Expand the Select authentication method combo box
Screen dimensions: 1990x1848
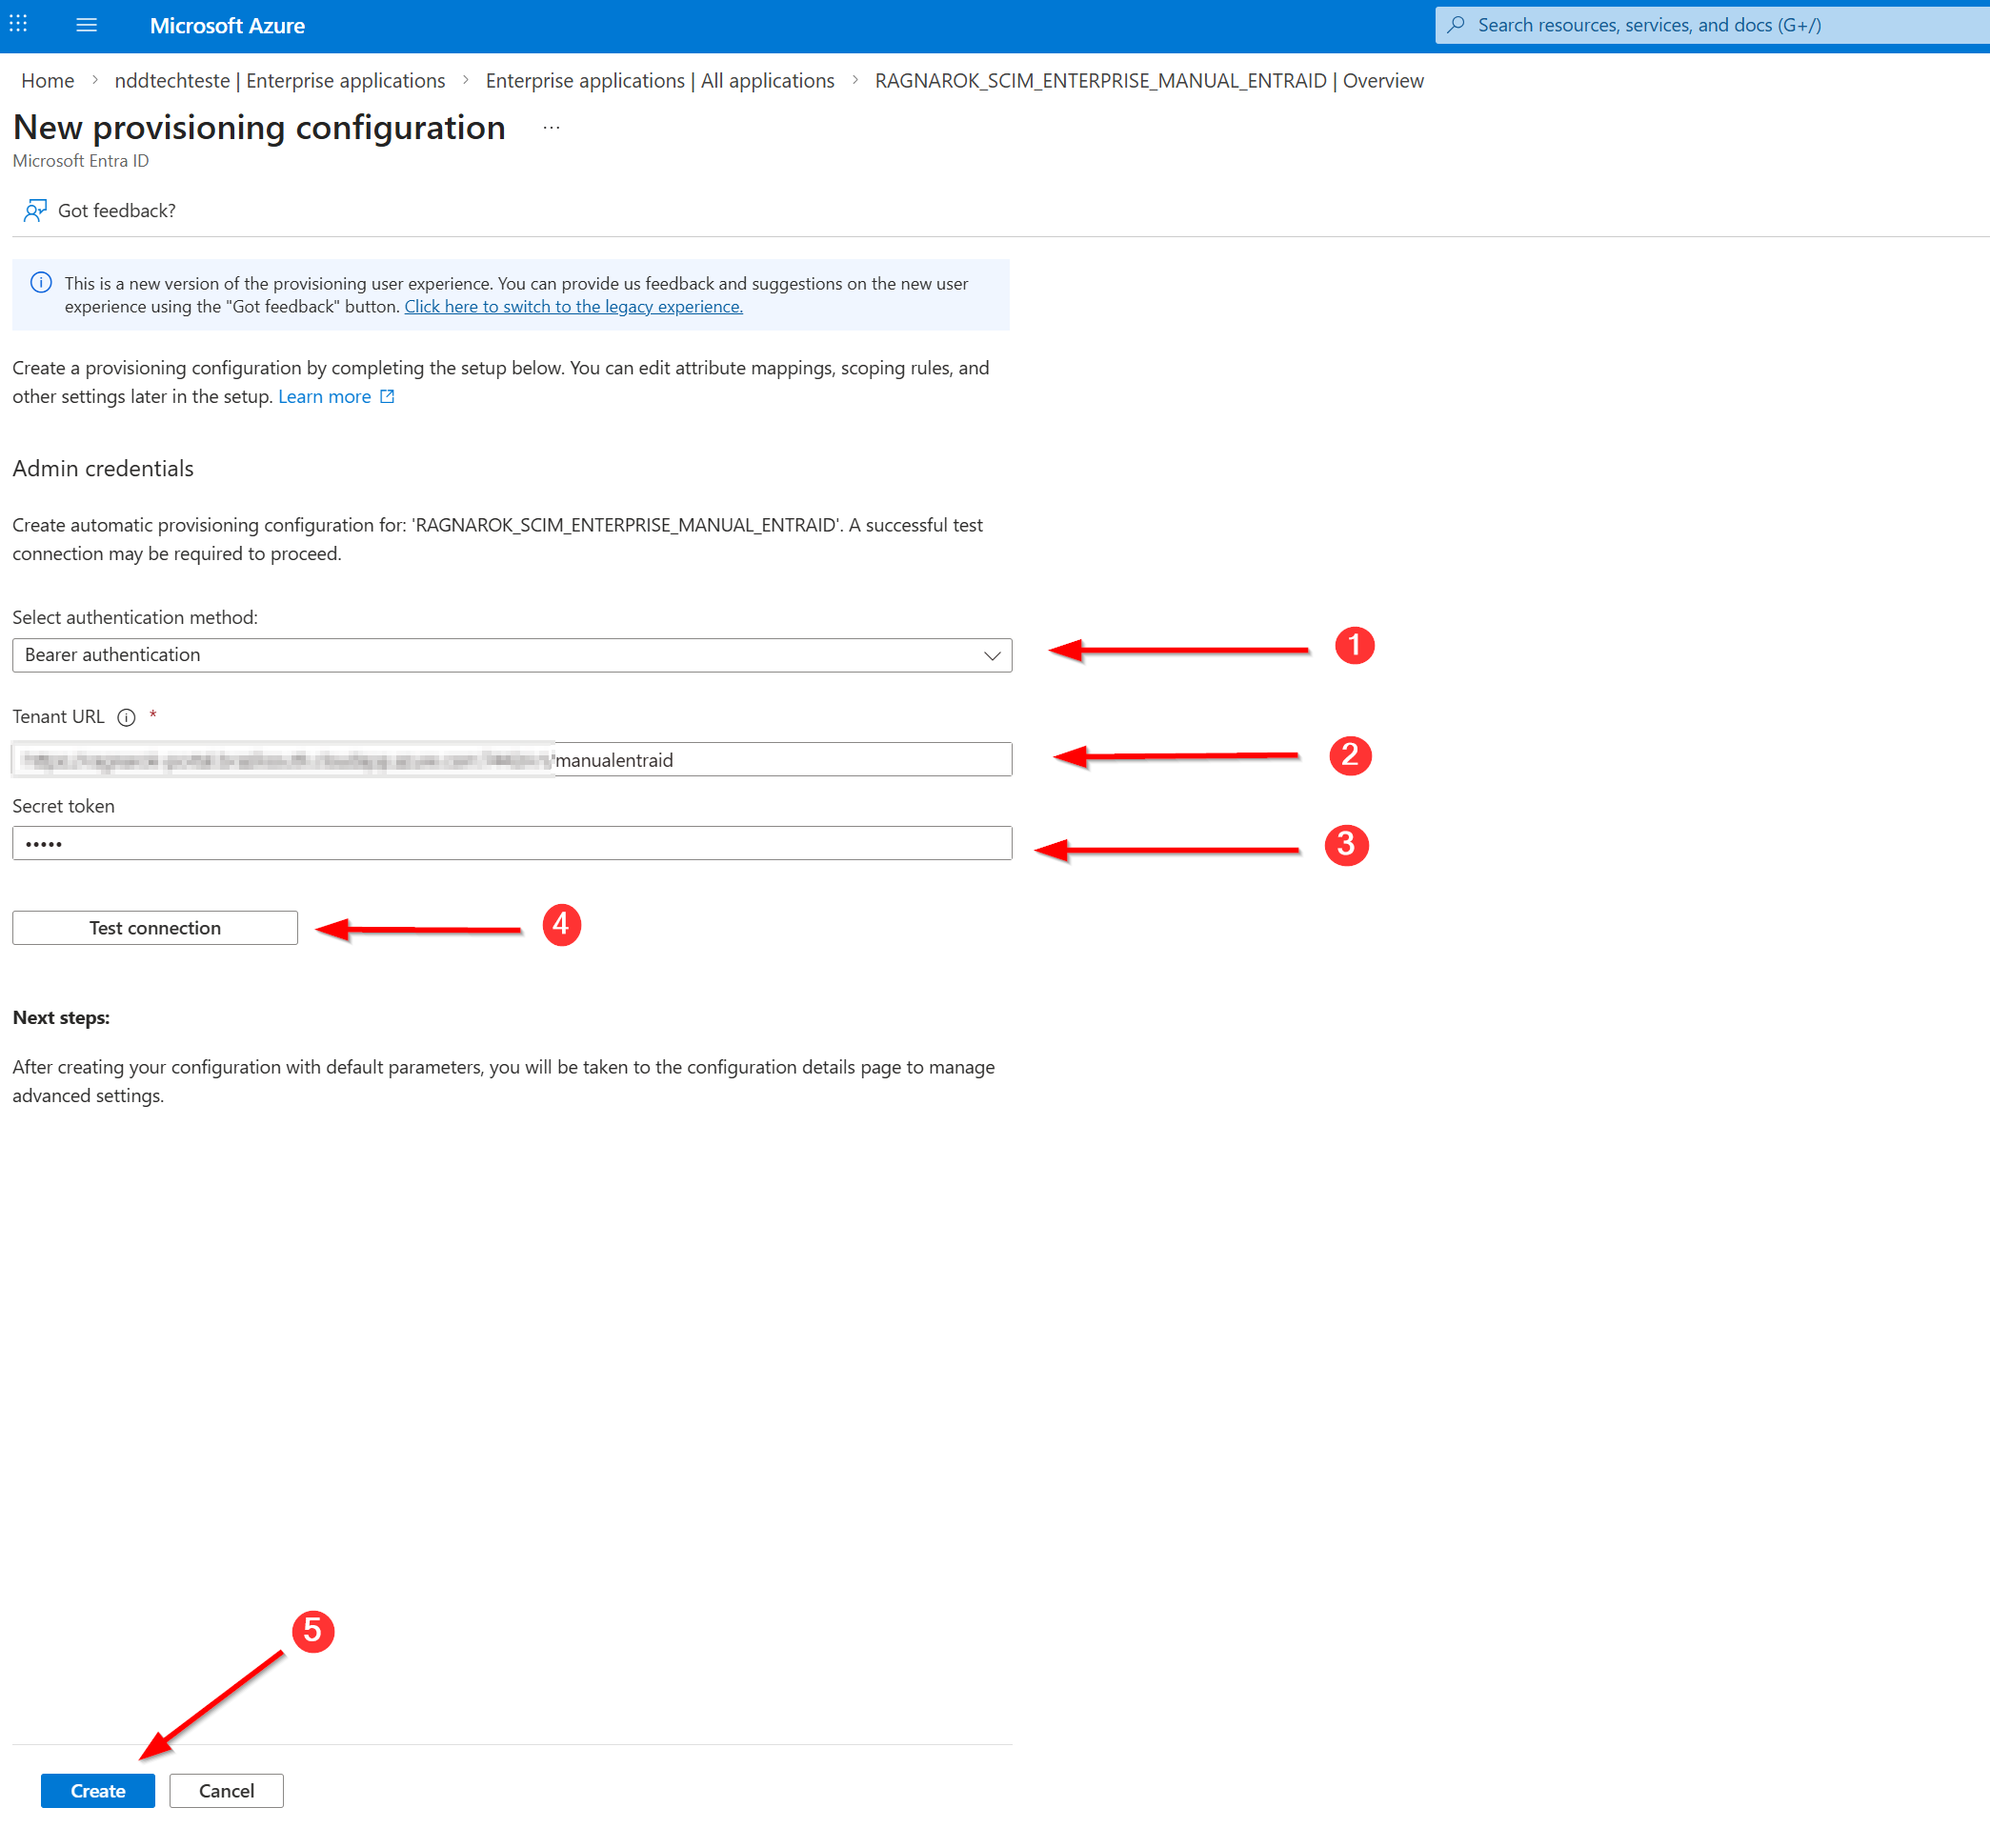(x=511, y=655)
